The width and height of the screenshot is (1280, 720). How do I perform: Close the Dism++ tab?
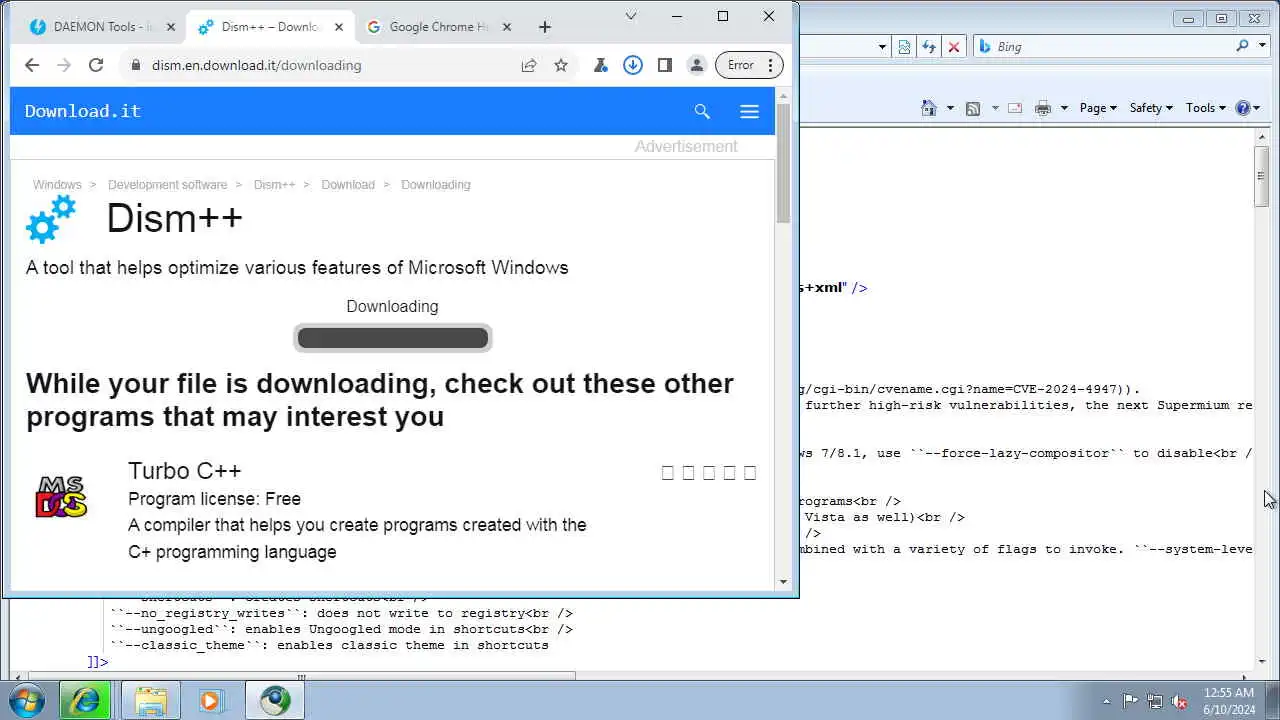click(x=339, y=27)
